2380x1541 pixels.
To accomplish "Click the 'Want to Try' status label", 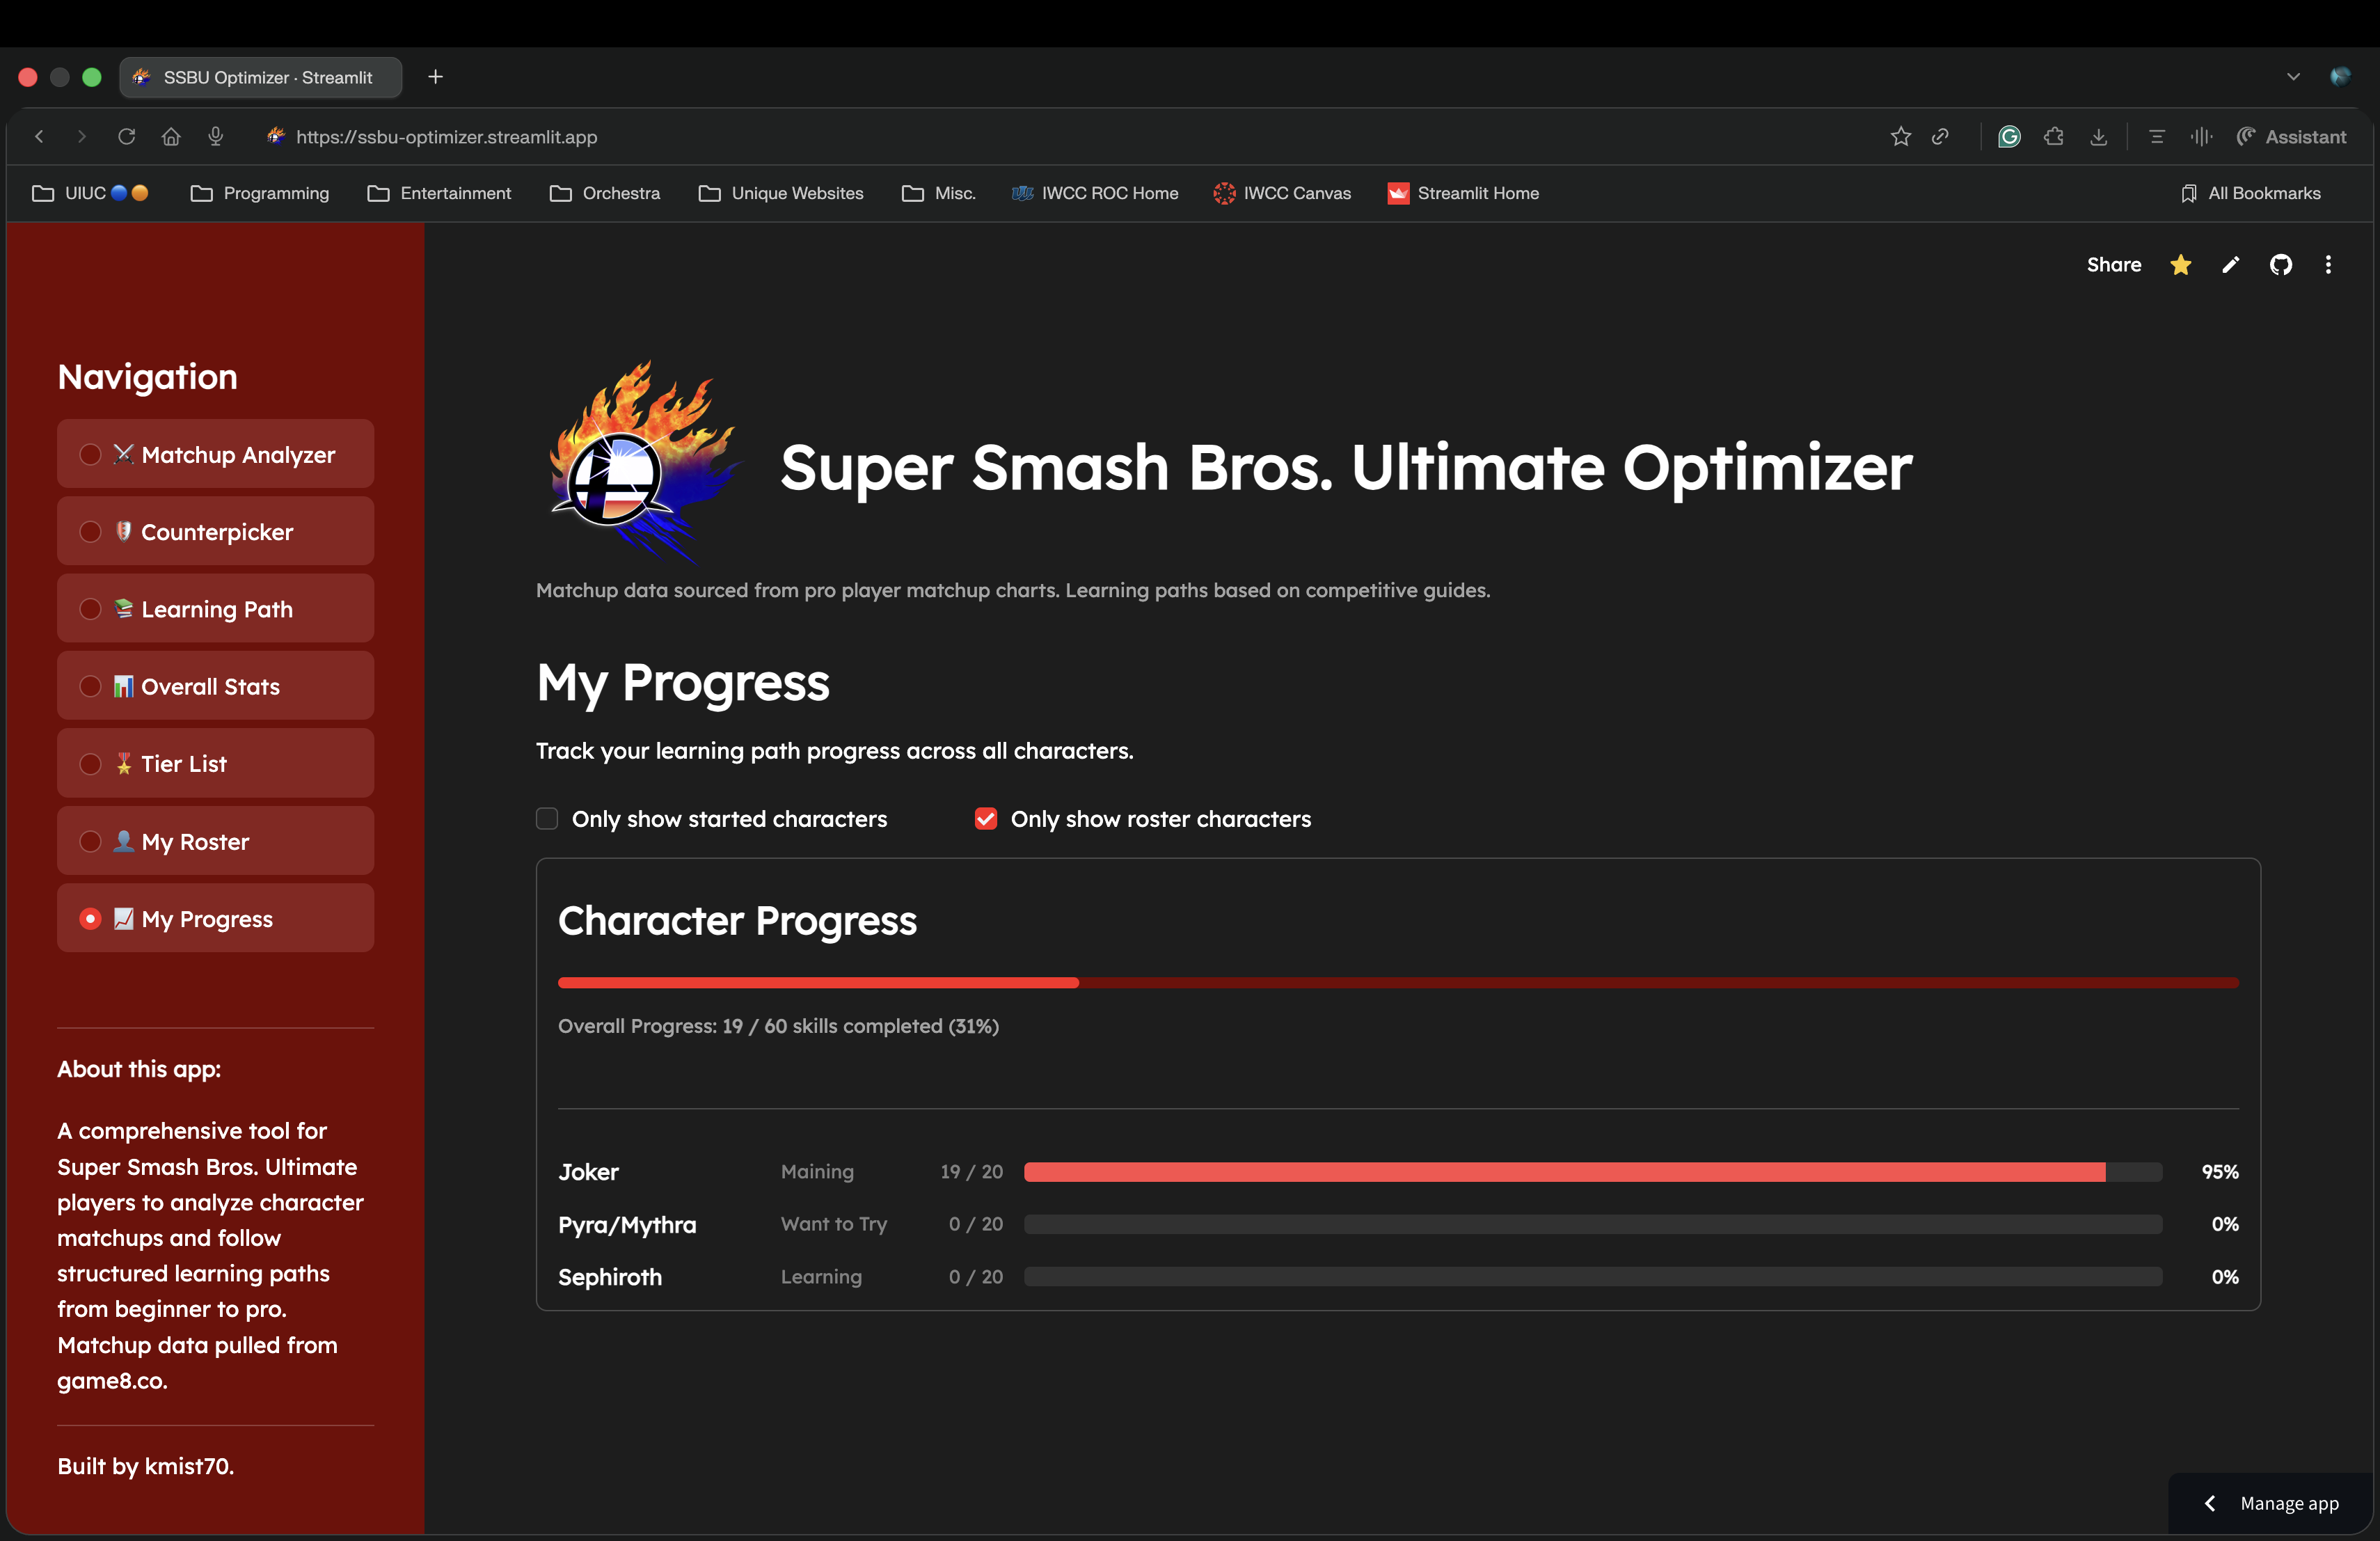I will click(x=834, y=1224).
